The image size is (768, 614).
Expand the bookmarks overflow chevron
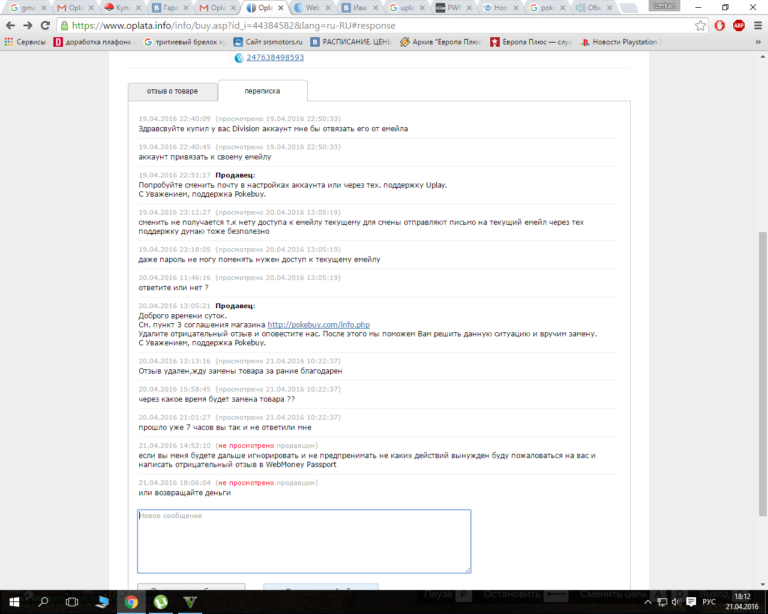coord(758,42)
